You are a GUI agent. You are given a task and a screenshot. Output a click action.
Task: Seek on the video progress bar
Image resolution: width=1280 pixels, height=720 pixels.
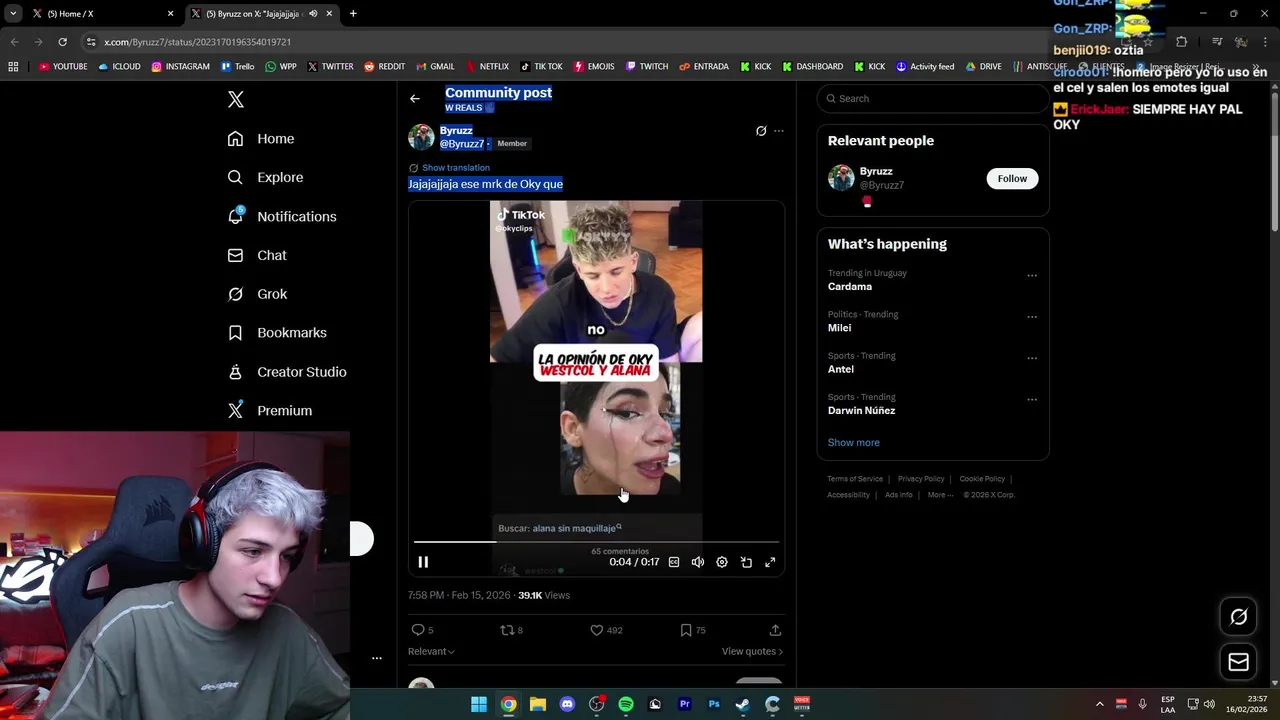click(596, 542)
